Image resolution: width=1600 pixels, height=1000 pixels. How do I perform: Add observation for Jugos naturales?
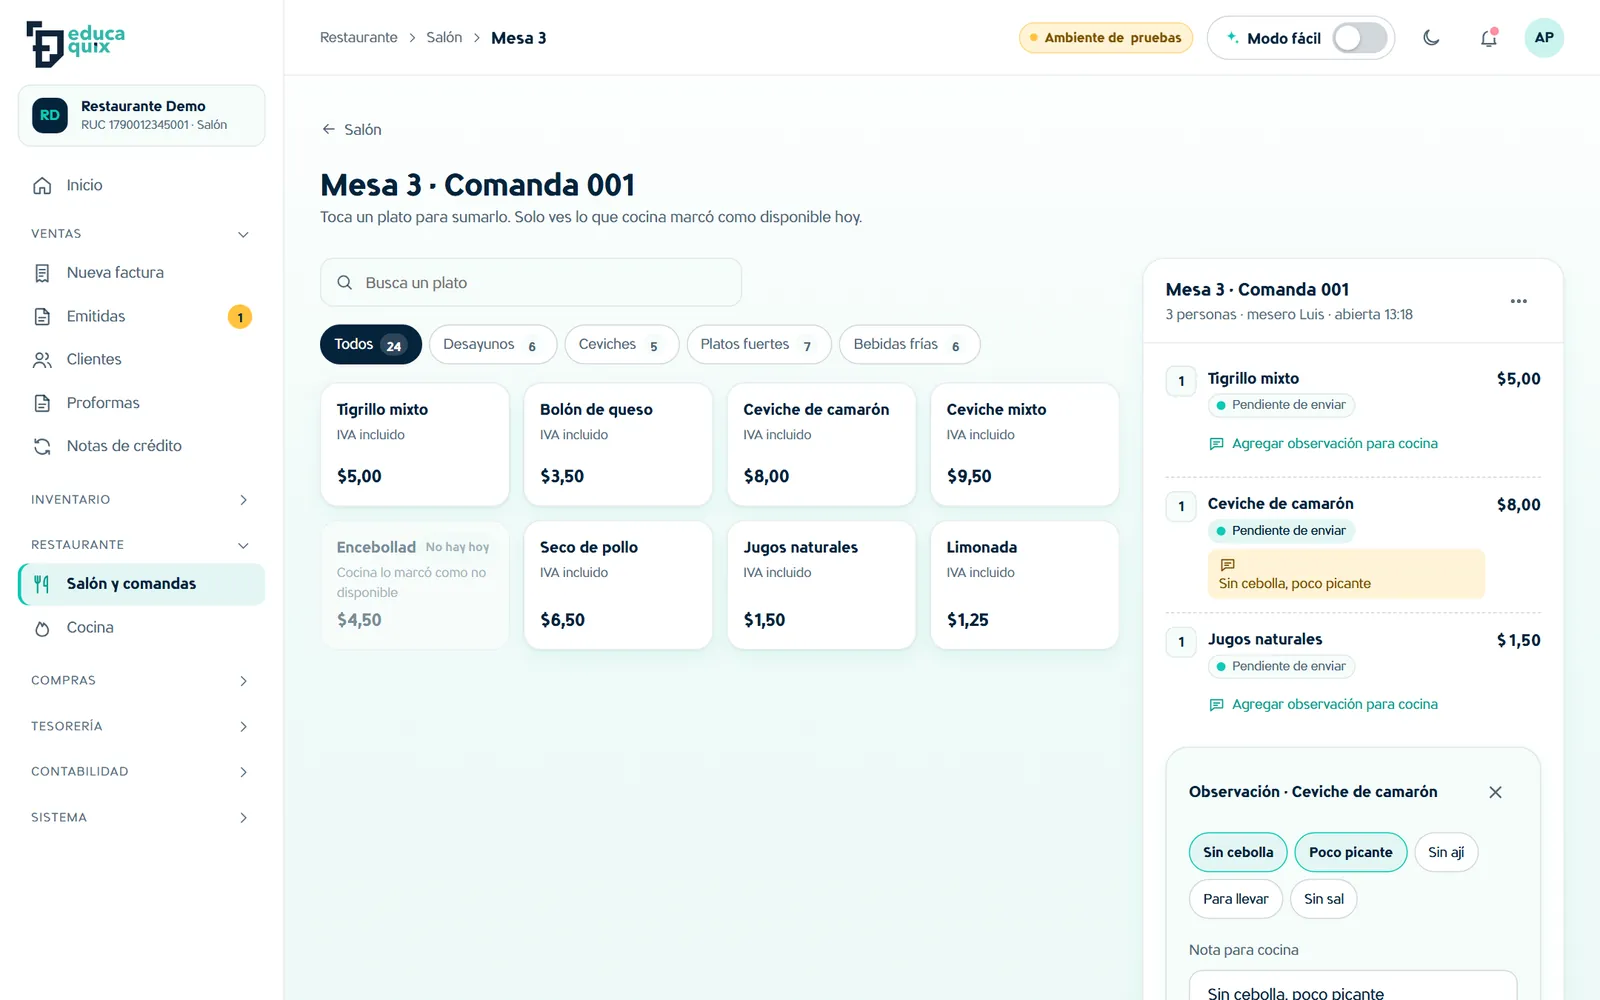coord(1324,705)
